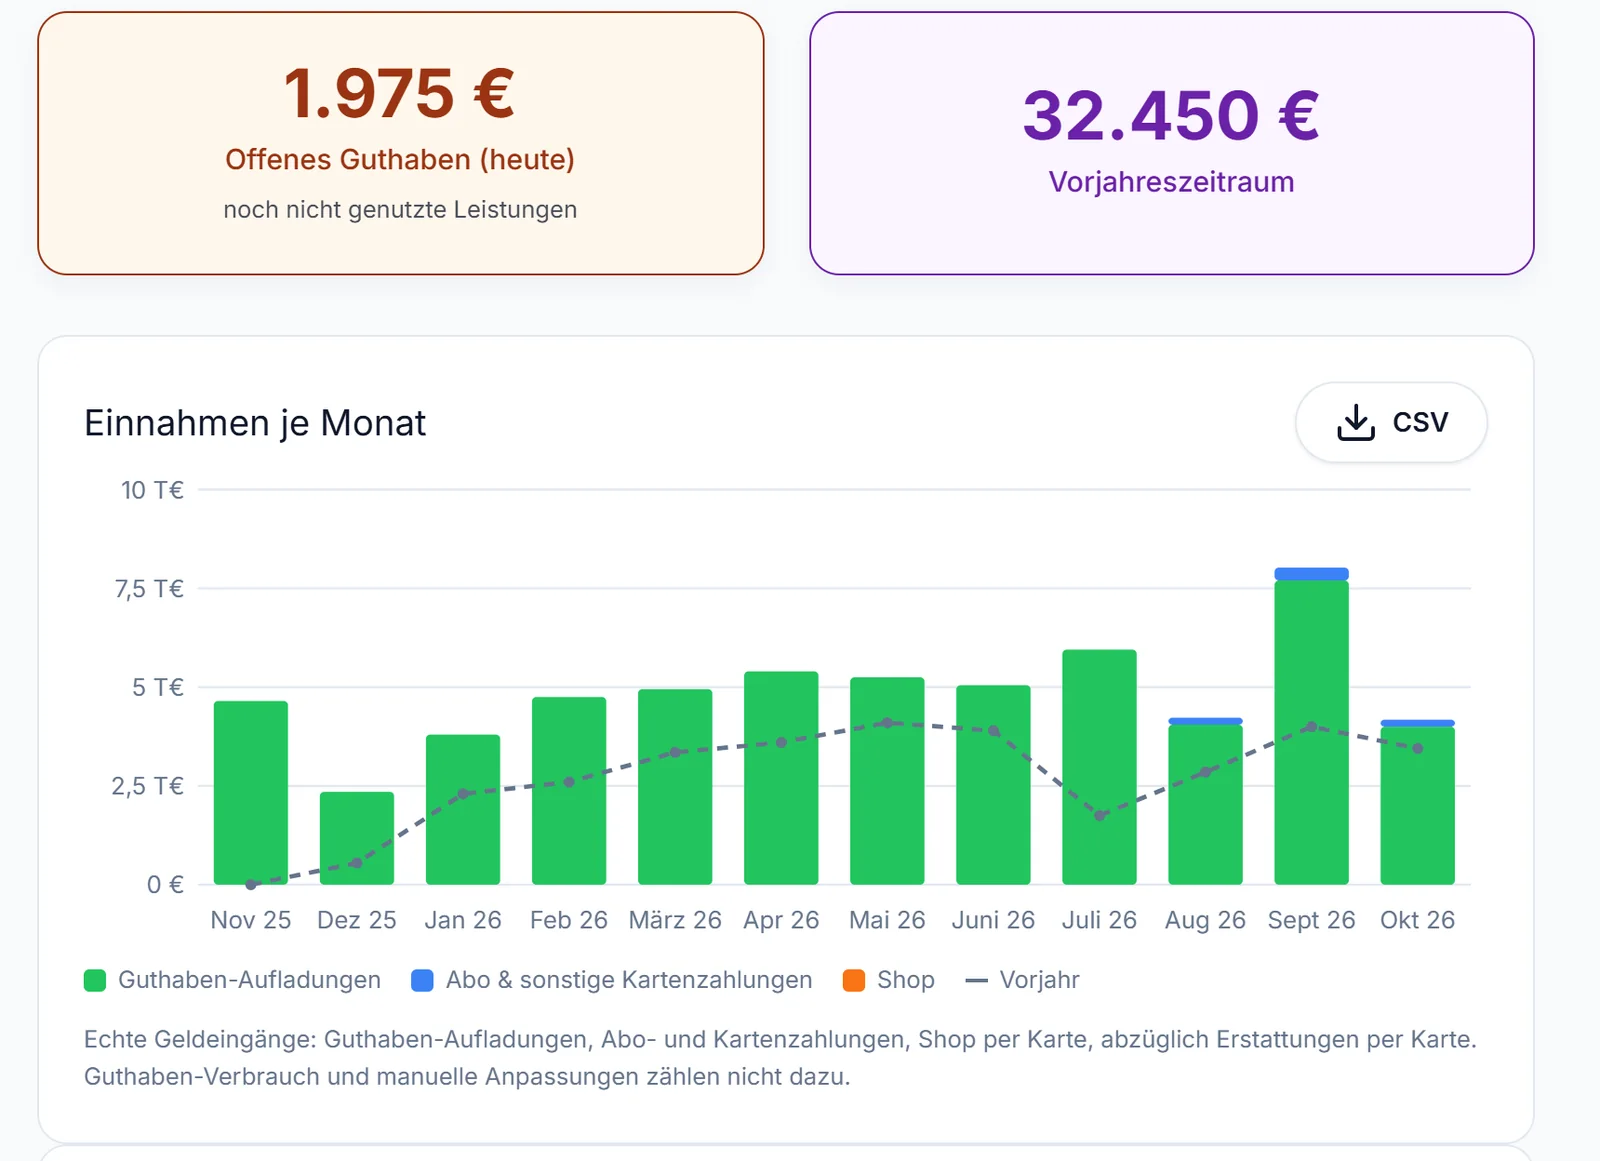Viewport: 1600px width, 1161px height.
Task: Click the Dez 25 green bar
Action: pyautogui.click(x=357, y=838)
